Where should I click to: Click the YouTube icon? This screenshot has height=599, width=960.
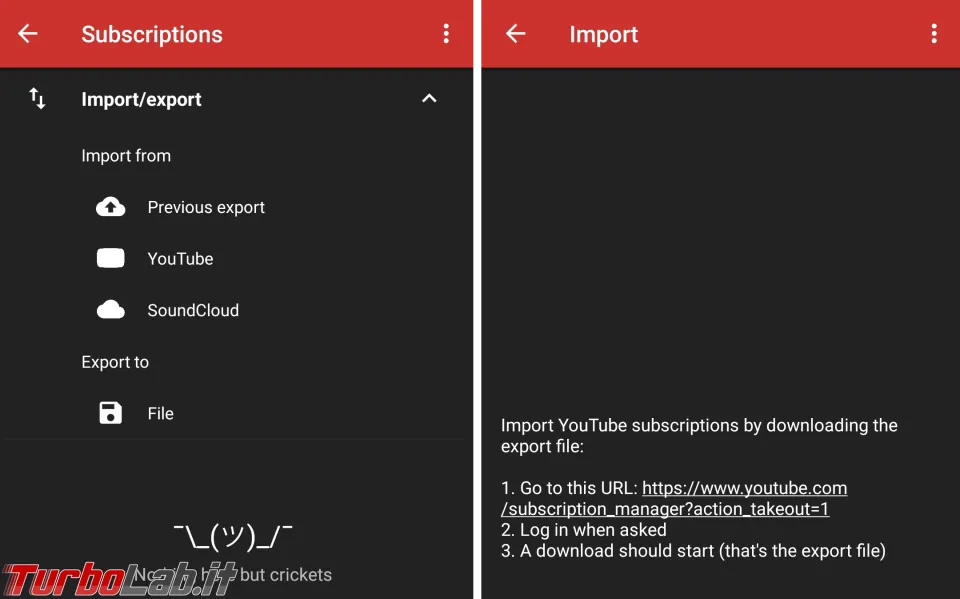tap(111, 258)
